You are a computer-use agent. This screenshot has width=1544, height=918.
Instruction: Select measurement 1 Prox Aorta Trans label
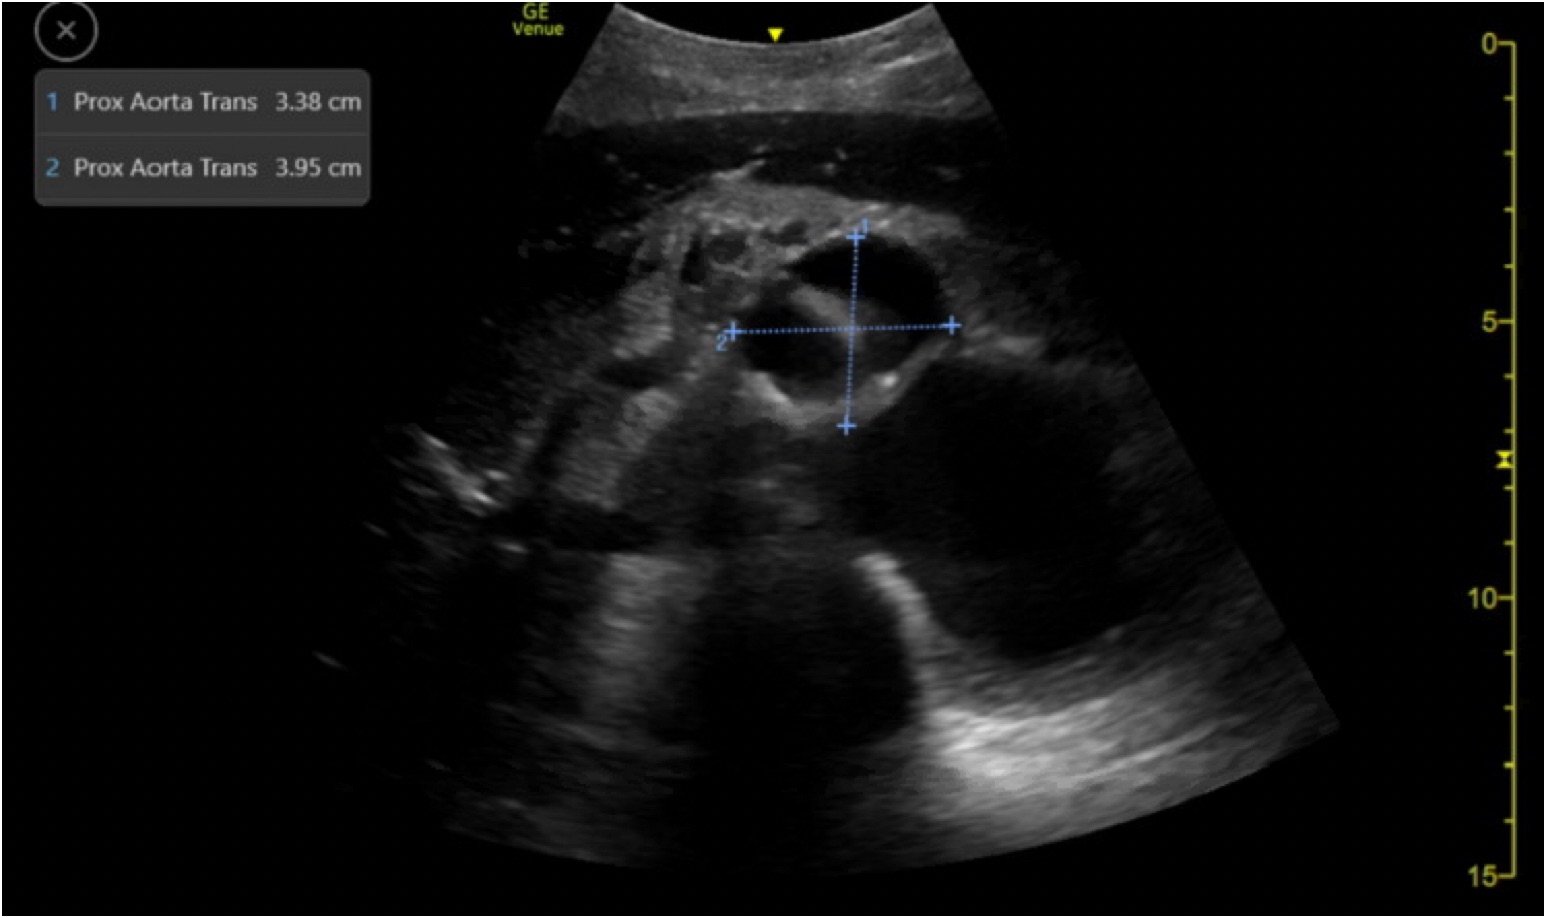click(165, 102)
